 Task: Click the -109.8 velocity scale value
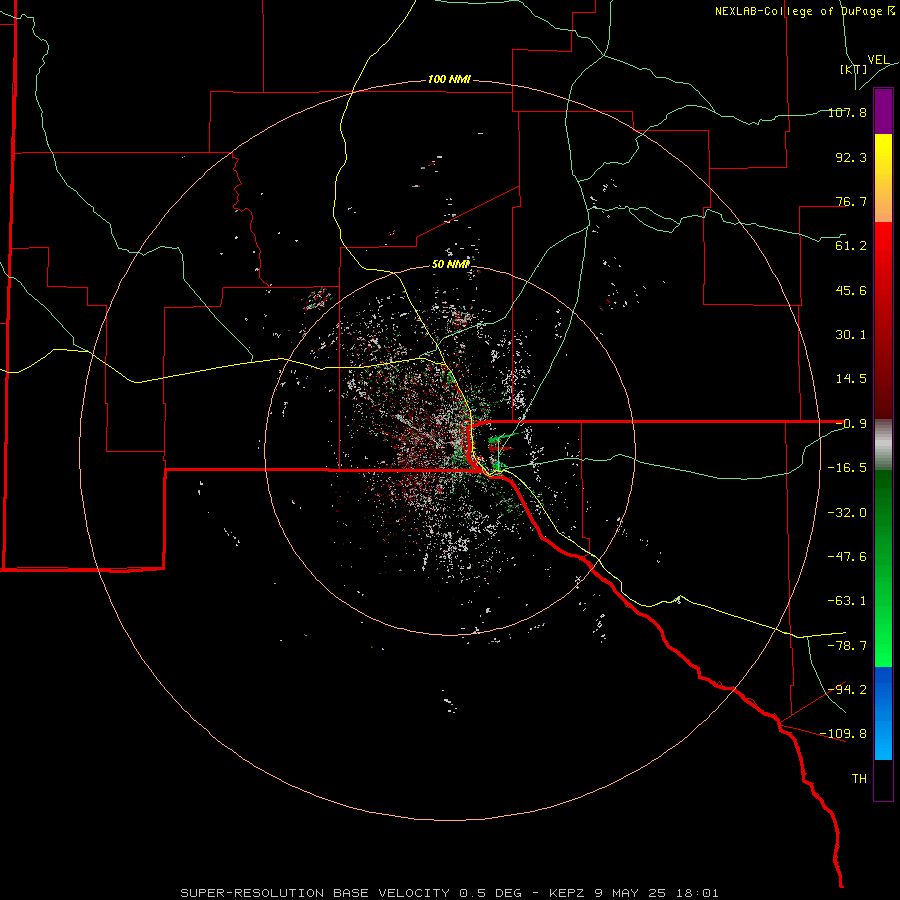tap(843, 734)
